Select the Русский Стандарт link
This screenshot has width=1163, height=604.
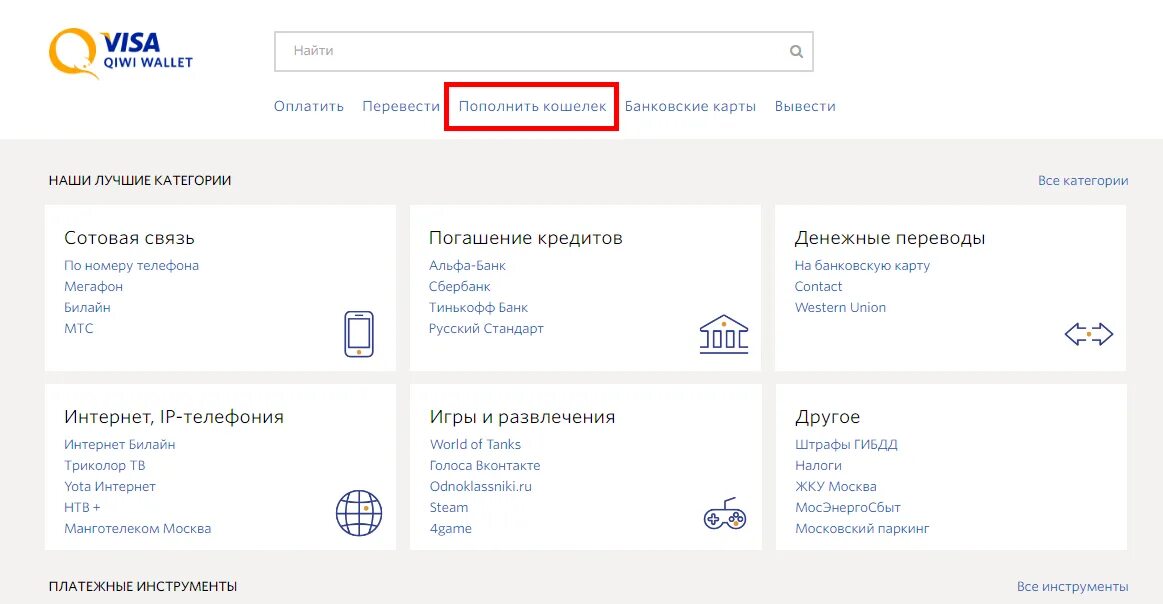pyautogui.click(x=487, y=328)
